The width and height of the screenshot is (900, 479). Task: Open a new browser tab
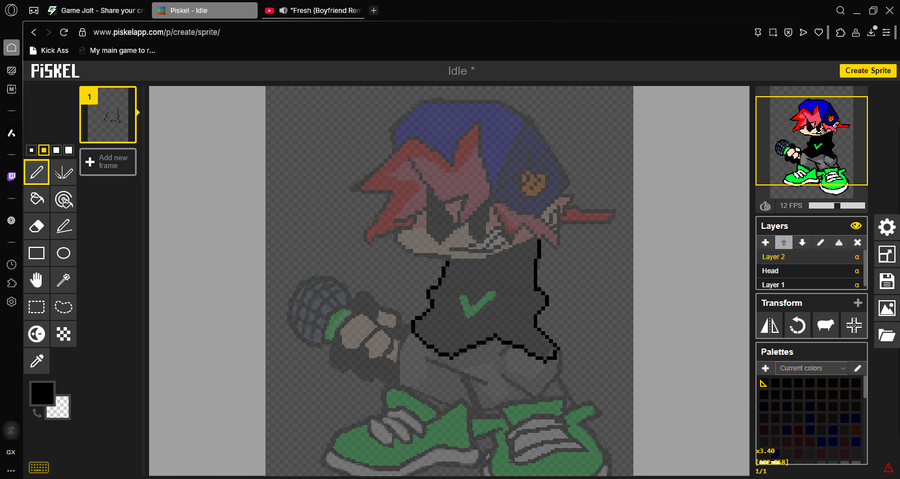(x=374, y=10)
